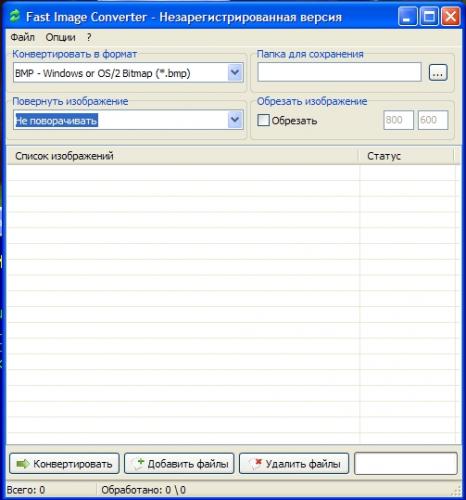
Task: Click the browse folder ... button
Action: click(x=438, y=72)
